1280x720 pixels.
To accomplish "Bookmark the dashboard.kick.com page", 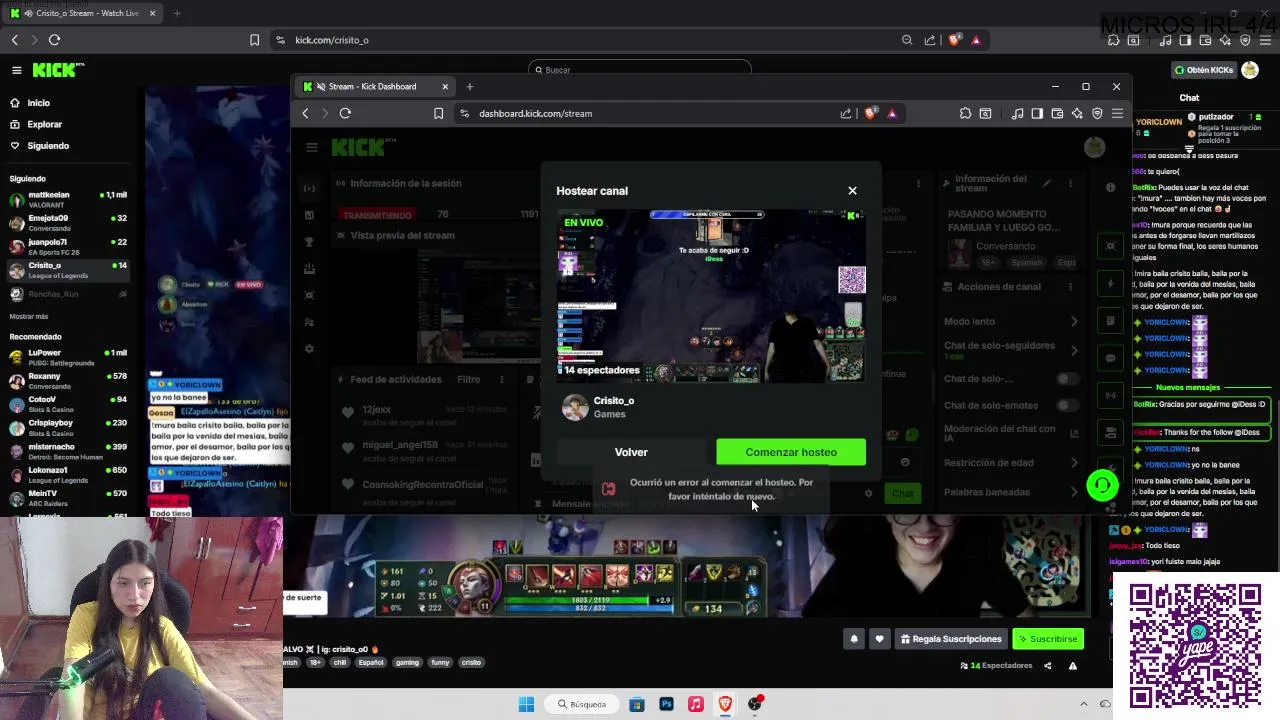I will tap(438, 113).
